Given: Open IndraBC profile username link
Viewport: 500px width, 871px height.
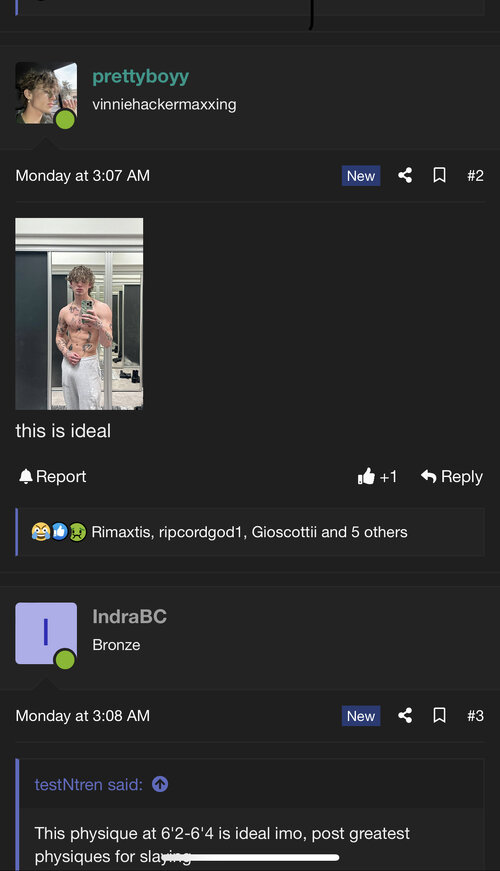Looking at the screenshot, I should click(x=129, y=616).
